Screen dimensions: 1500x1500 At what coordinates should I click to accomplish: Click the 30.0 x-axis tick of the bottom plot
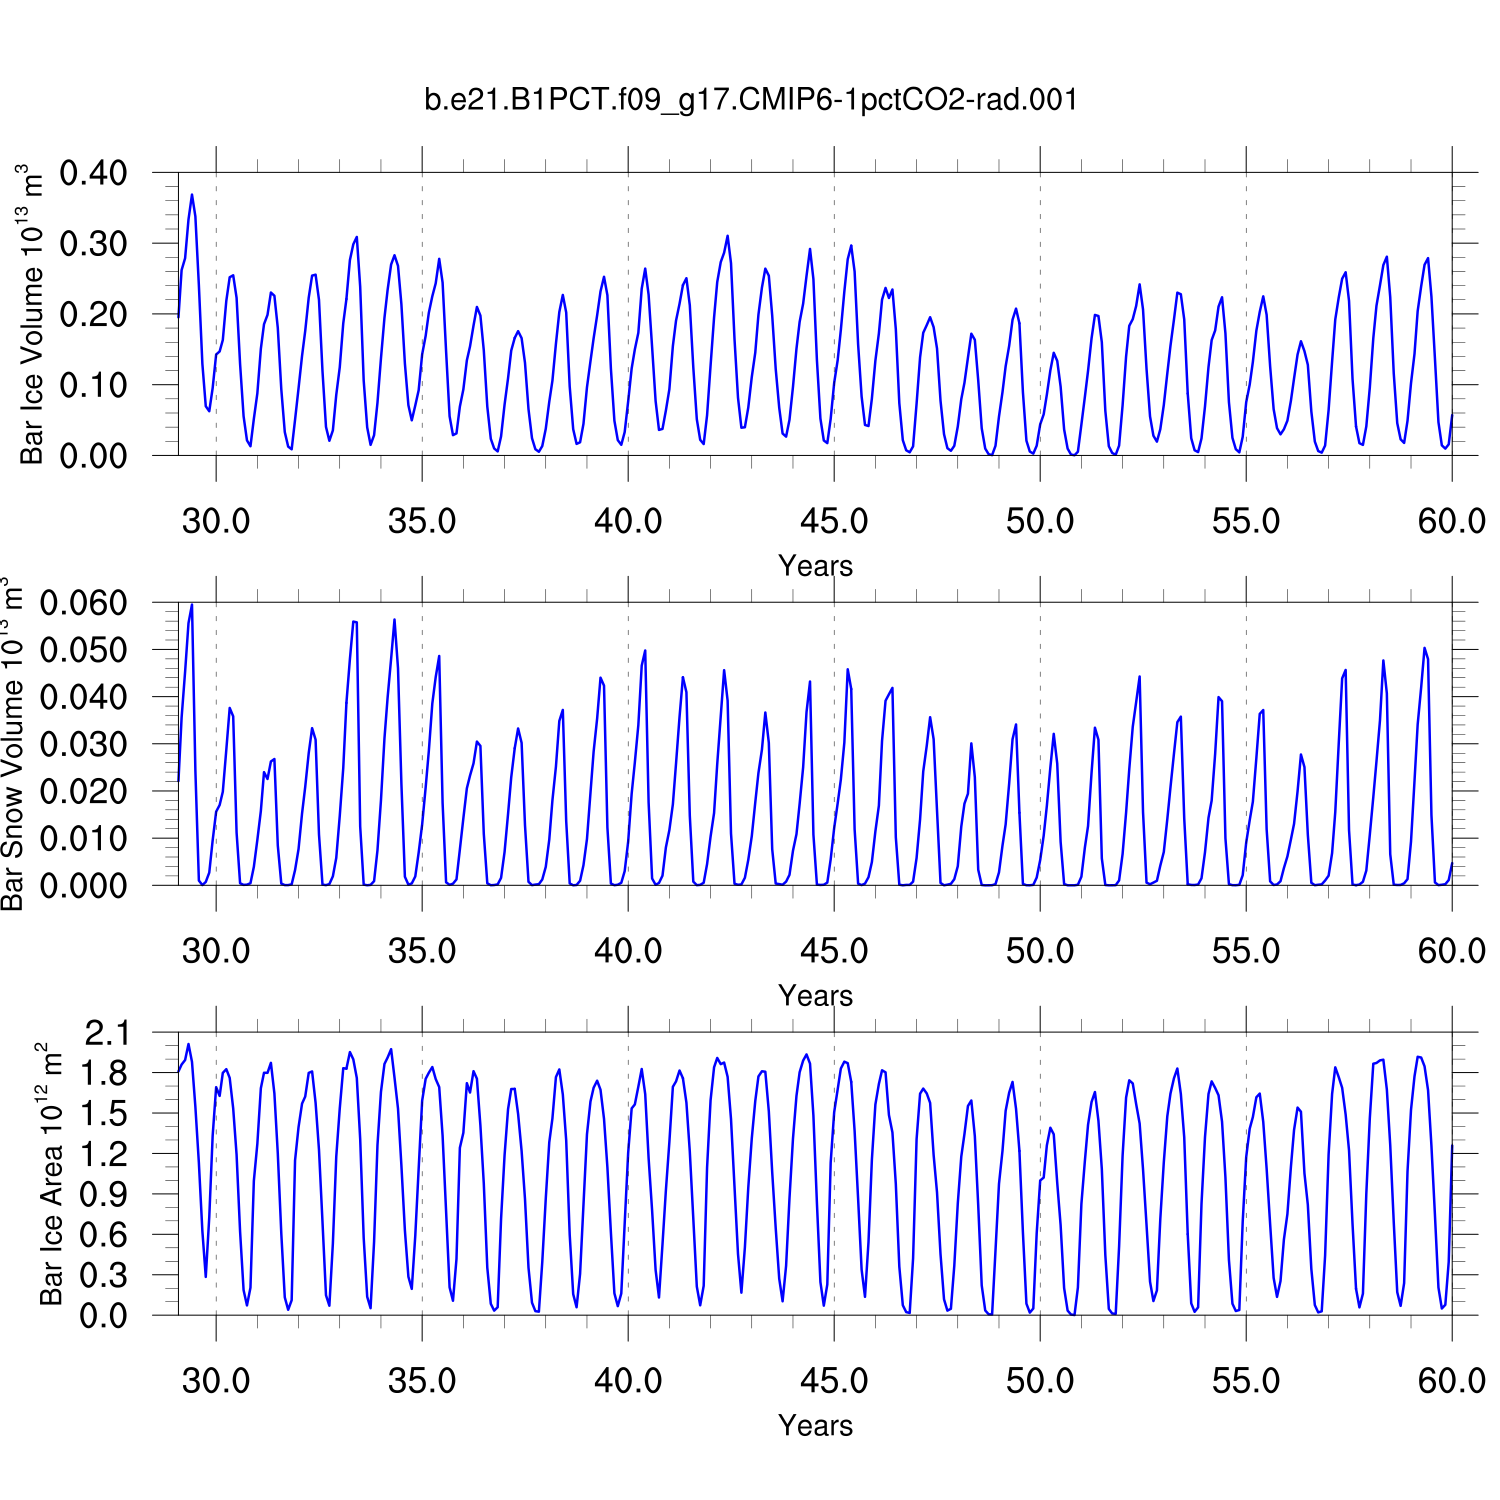[216, 1381]
